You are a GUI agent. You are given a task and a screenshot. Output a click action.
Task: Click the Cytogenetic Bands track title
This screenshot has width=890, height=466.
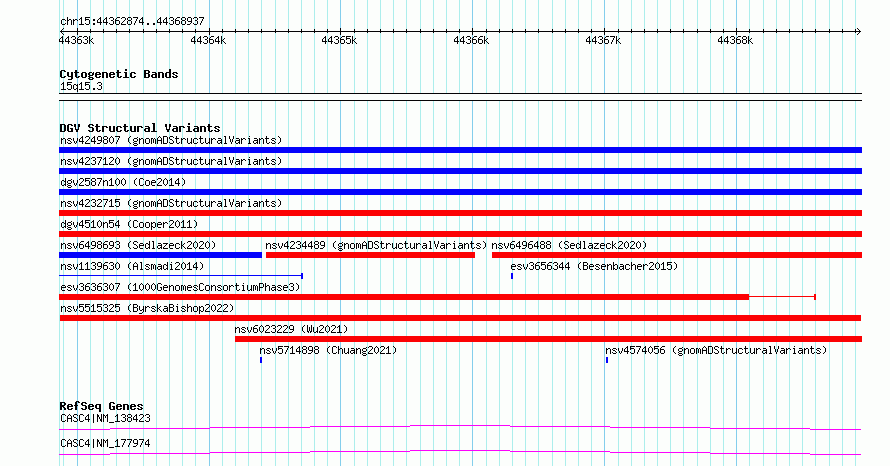(119, 74)
